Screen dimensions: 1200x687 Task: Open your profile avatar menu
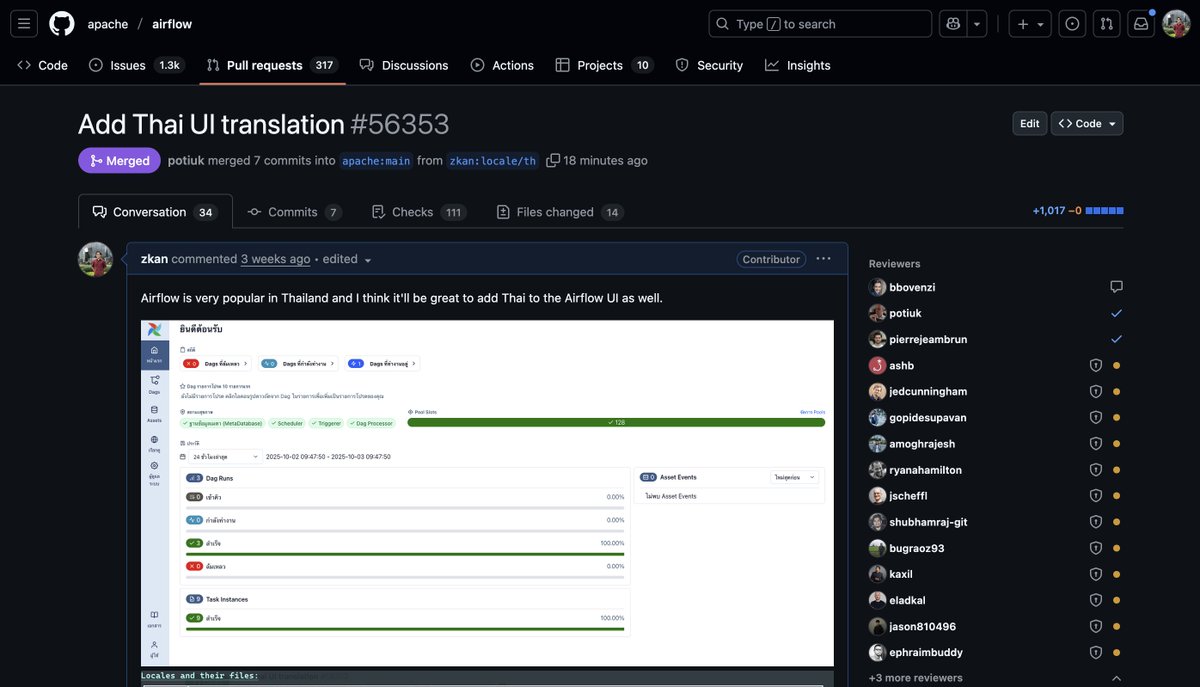(1174, 22)
